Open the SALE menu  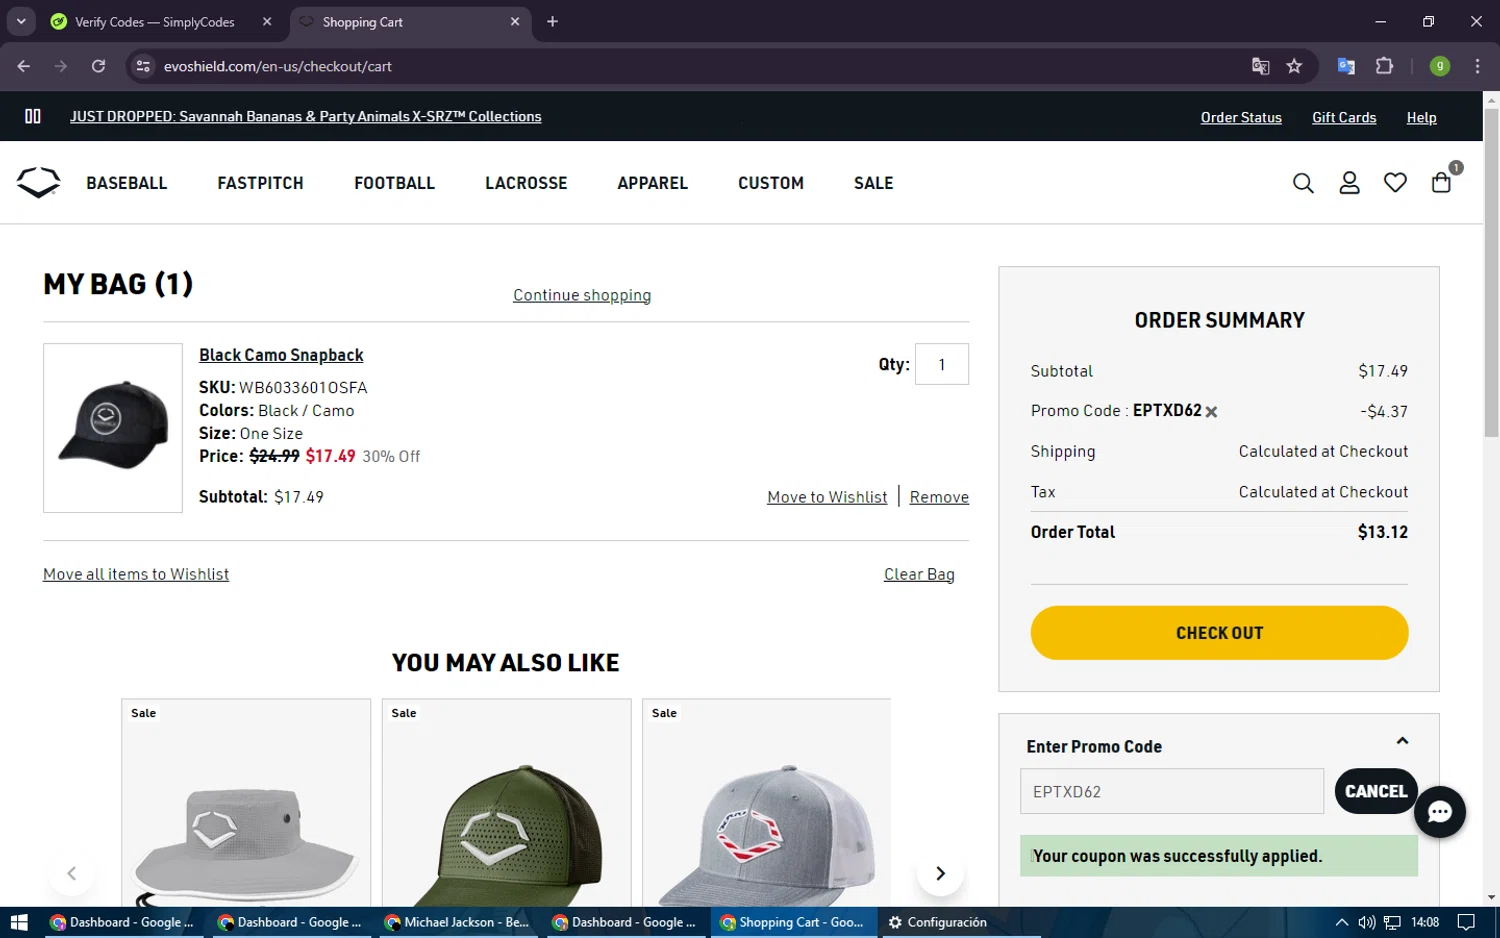click(x=873, y=183)
